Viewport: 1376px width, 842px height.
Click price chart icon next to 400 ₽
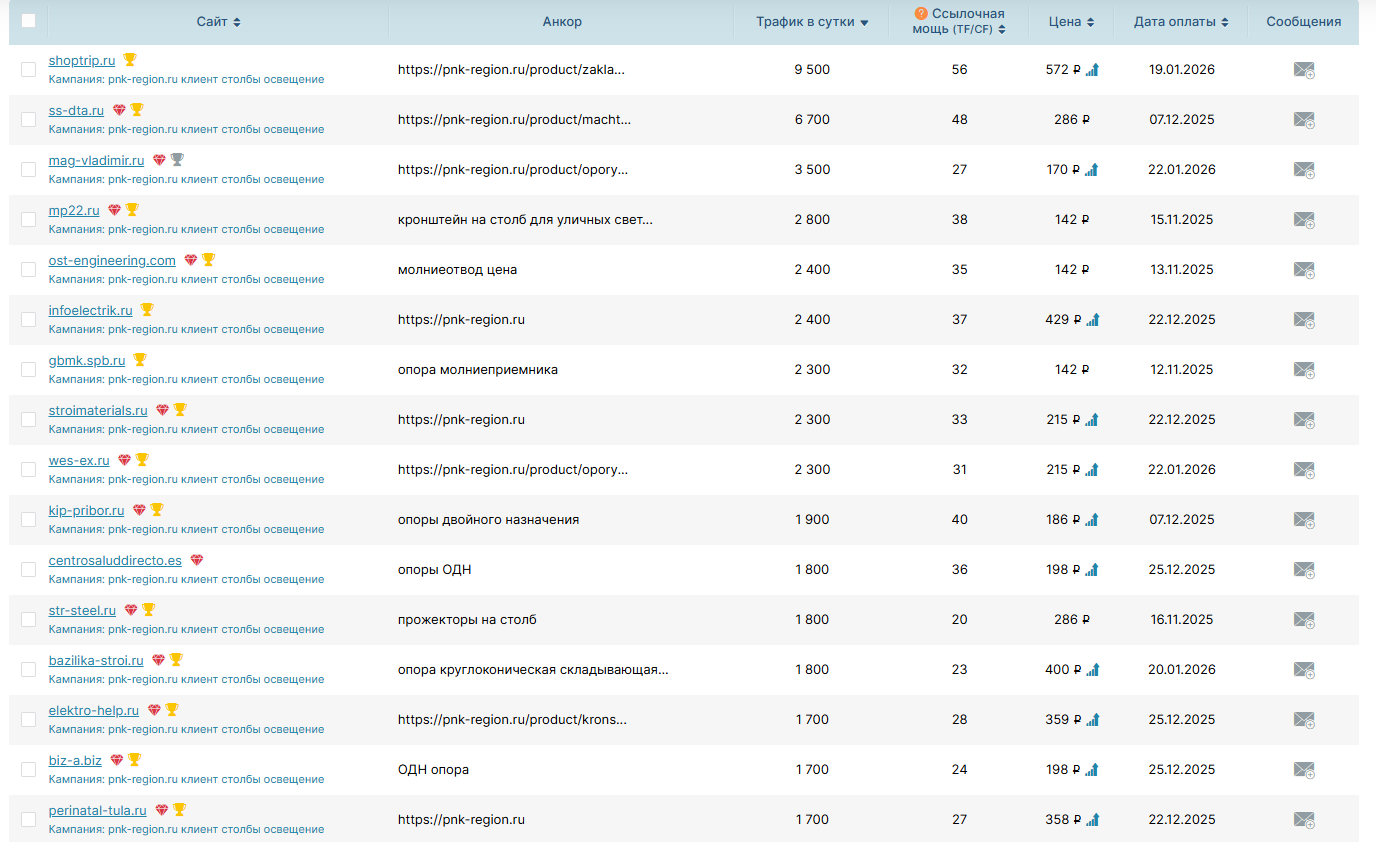1092,670
